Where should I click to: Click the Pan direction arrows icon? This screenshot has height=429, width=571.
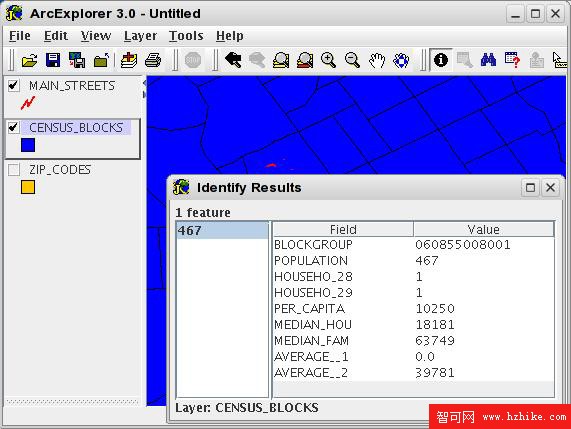pos(401,60)
